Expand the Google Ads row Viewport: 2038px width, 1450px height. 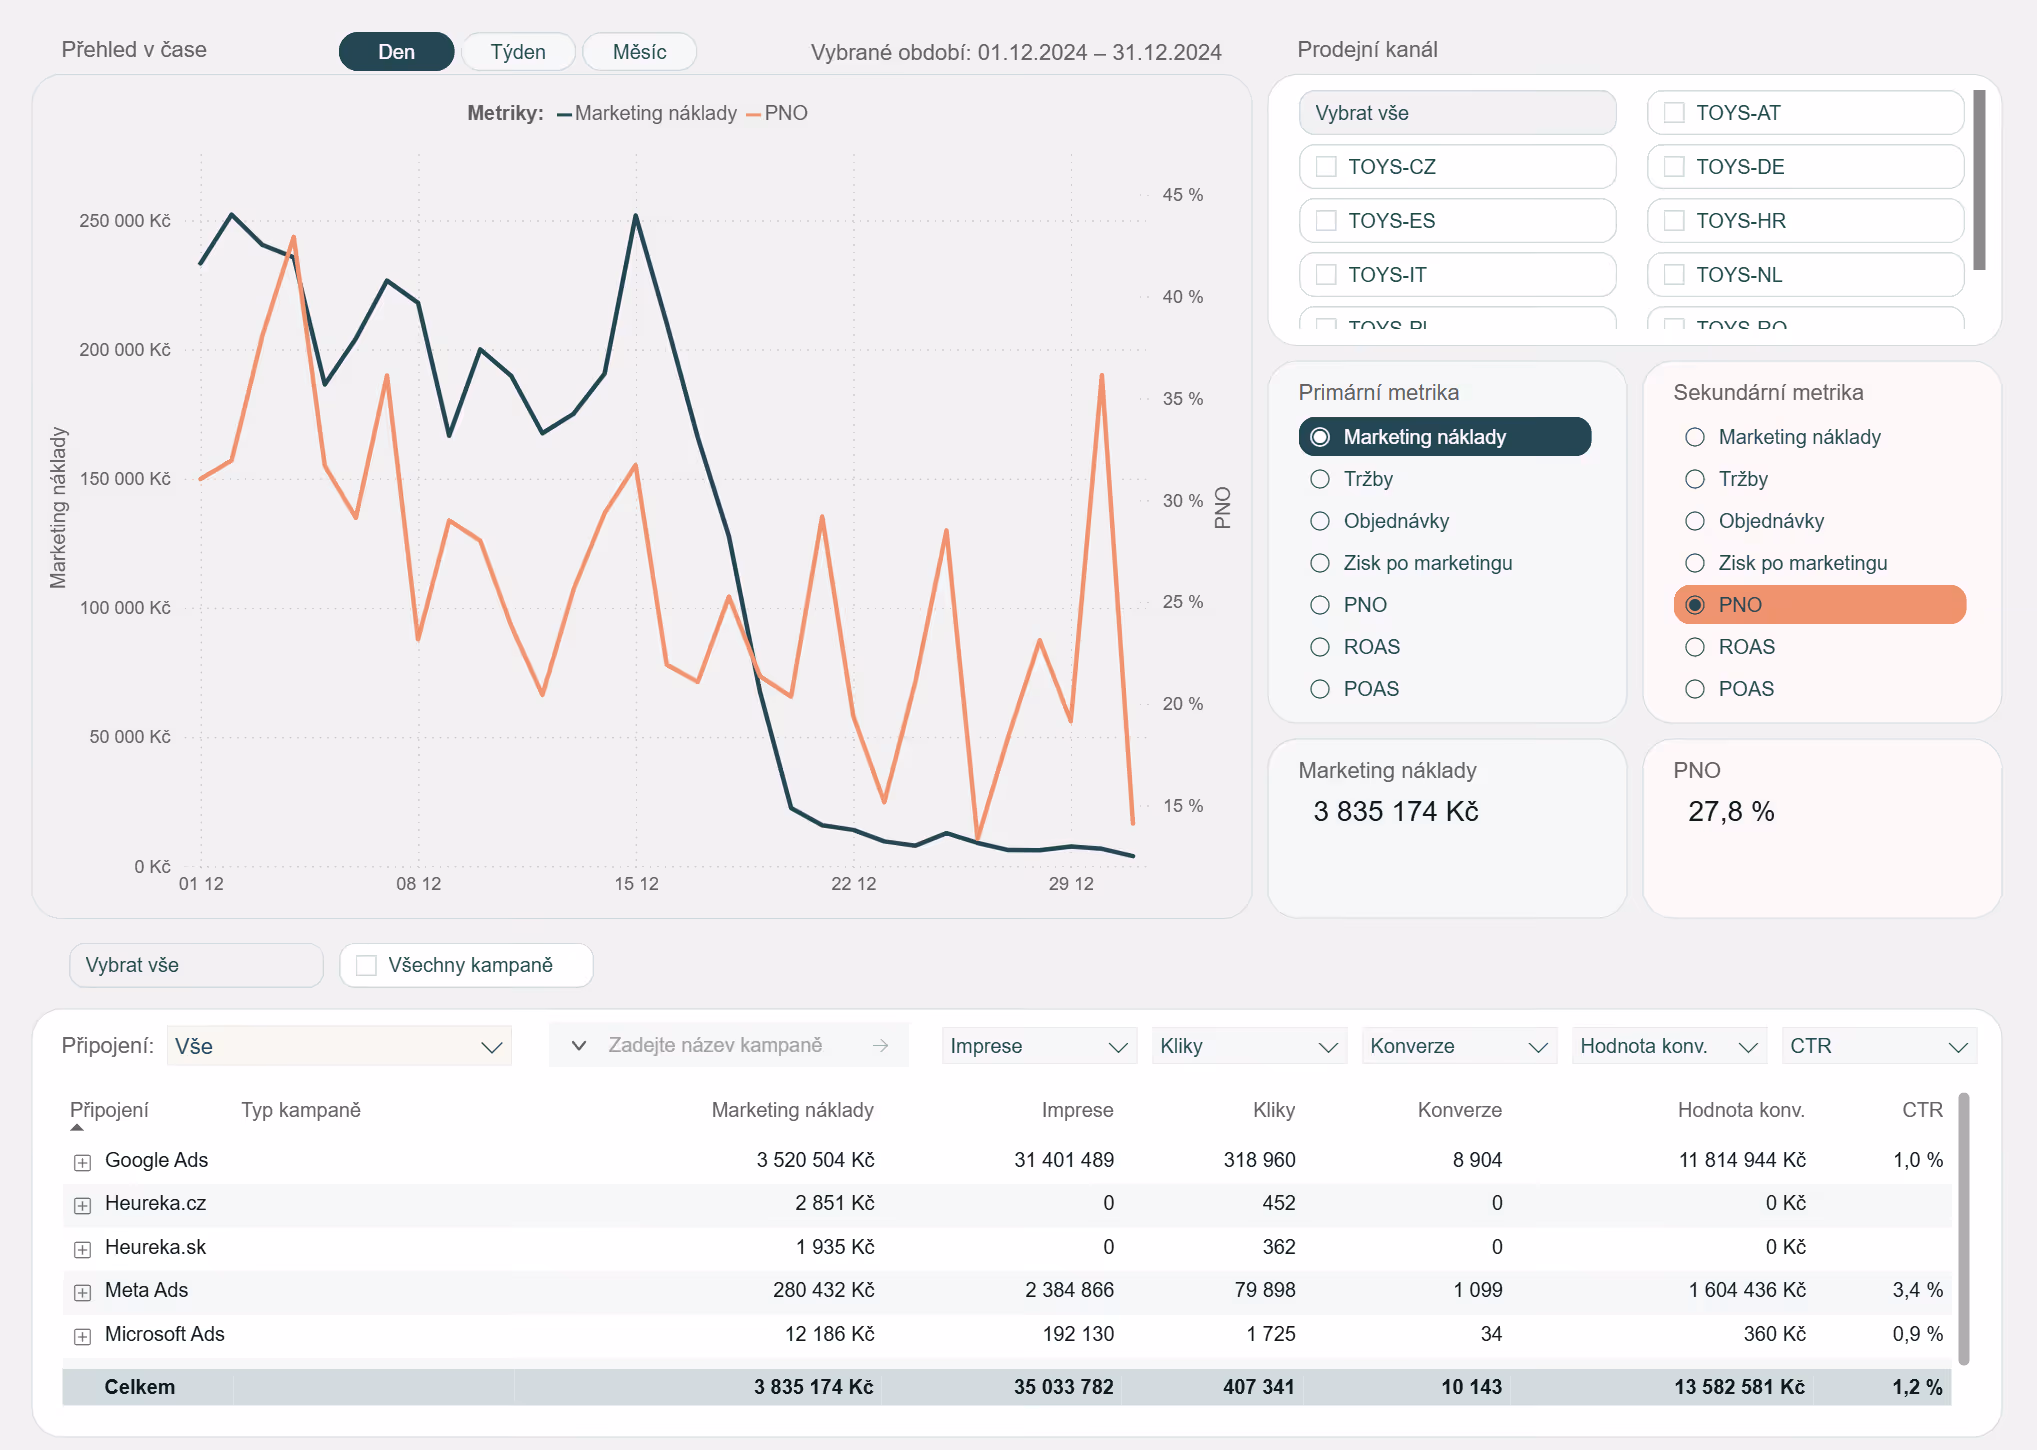(83, 1162)
